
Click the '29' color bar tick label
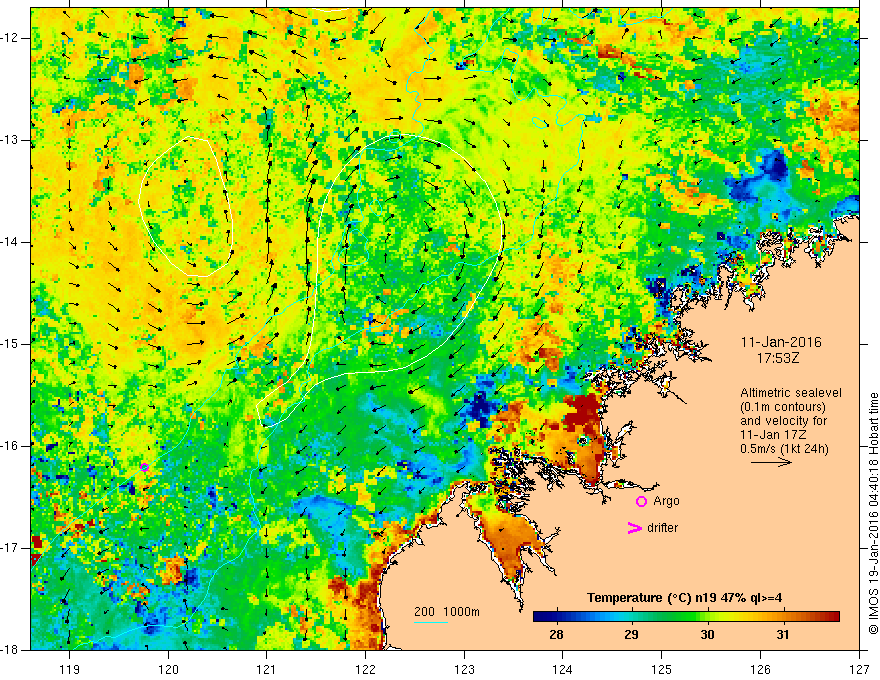point(631,635)
